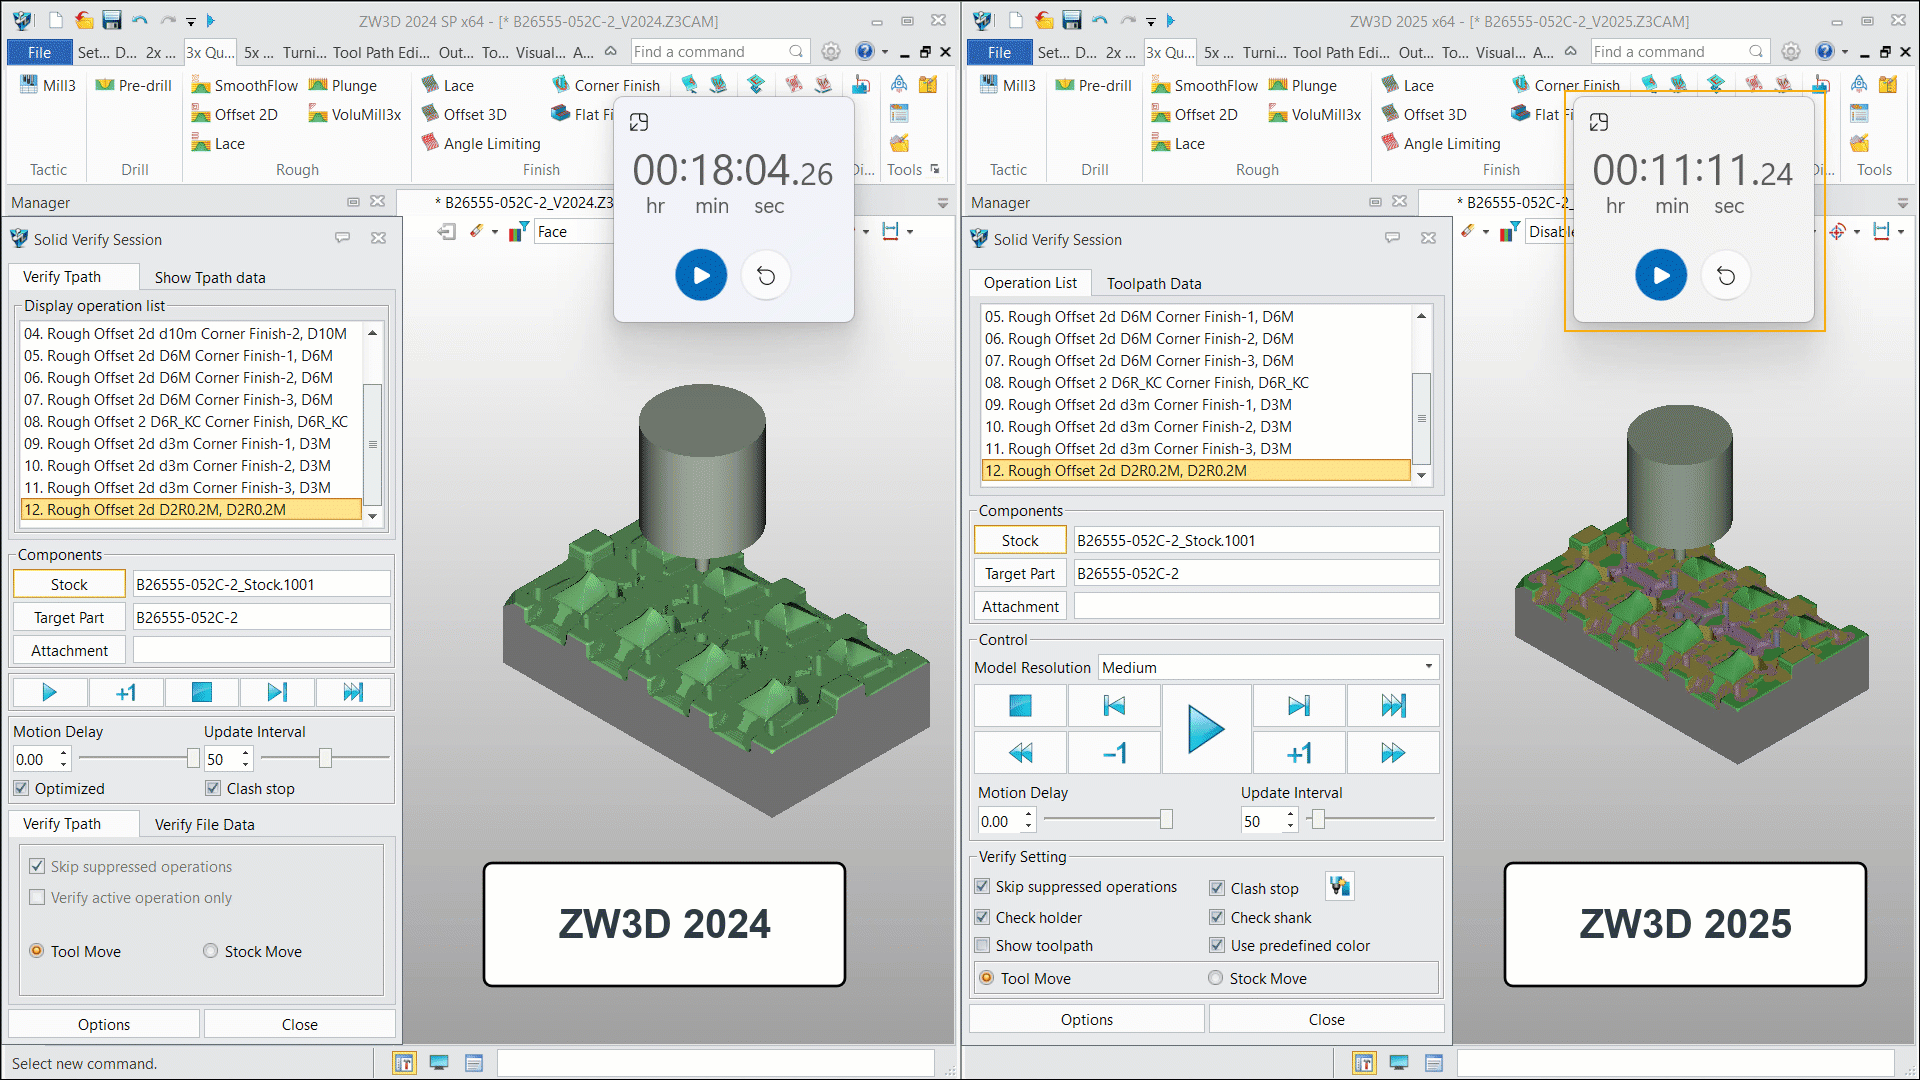This screenshot has height=1080, width=1920.
Task: Click Corner Finish in ZW3D 2024 ribbon
Action: (x=606, y=85)
